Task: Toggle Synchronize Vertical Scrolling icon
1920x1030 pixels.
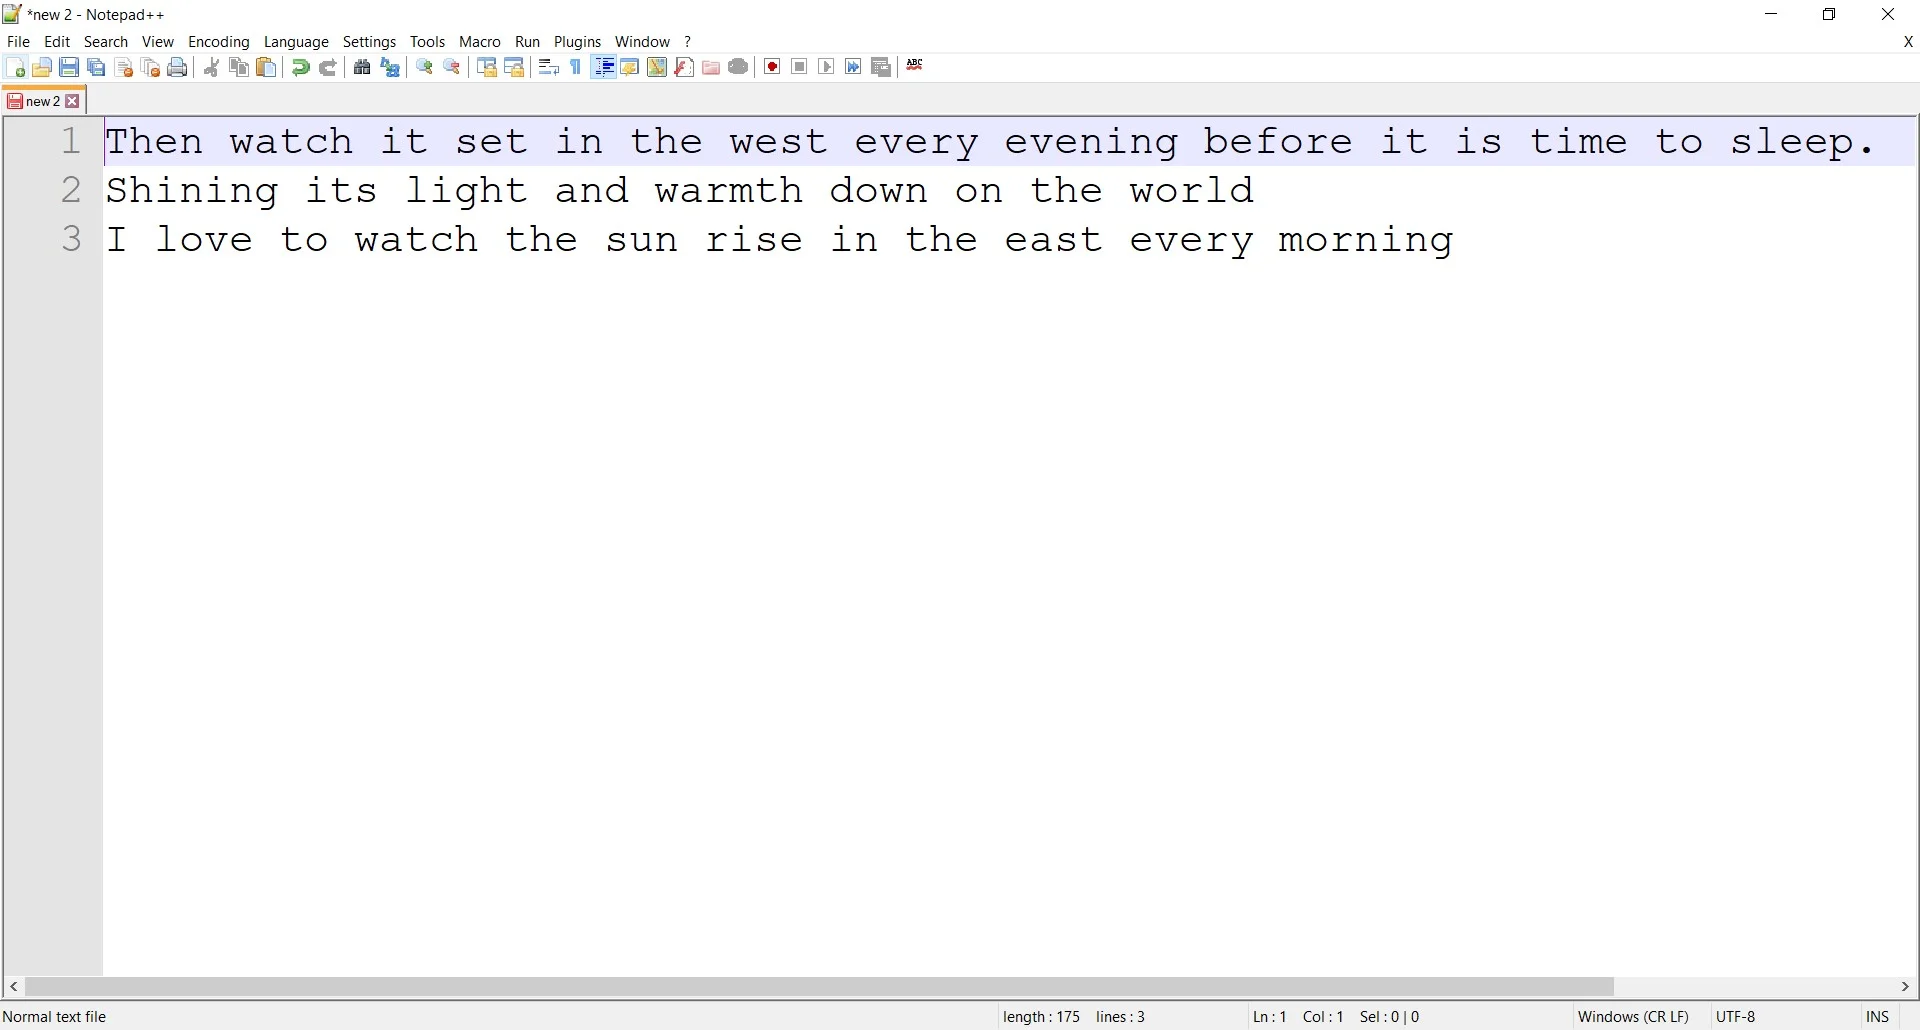Action: (x=487, y=67)
